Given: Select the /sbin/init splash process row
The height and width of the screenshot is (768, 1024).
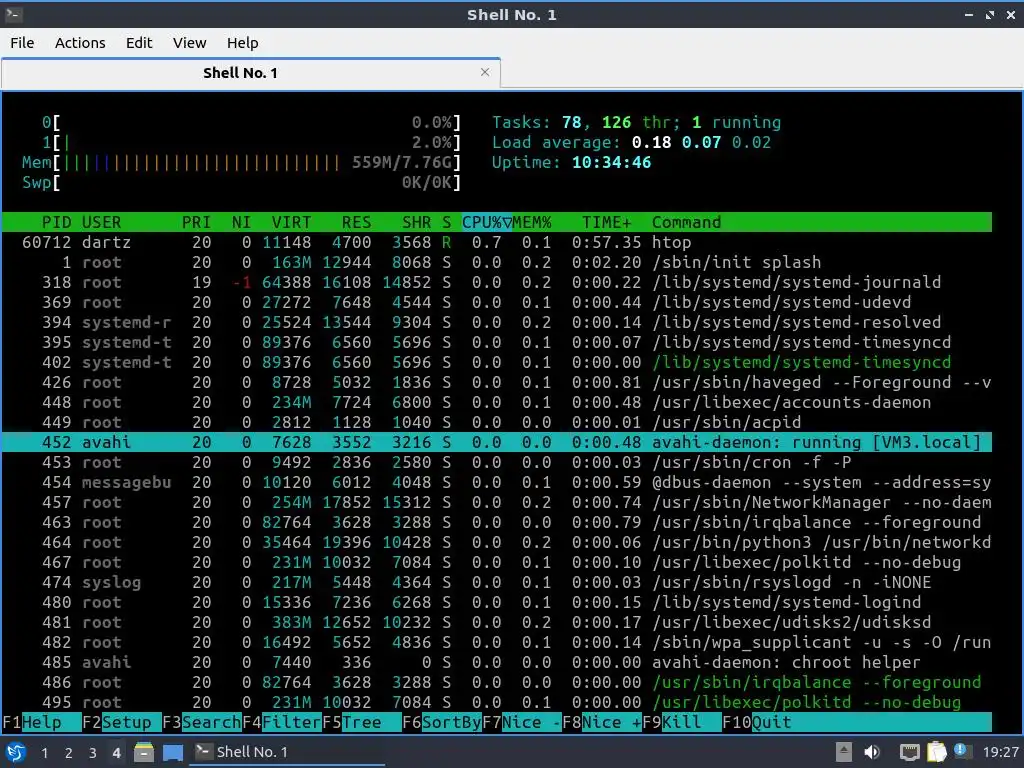Looking at the screenshot, I should 496,262.
